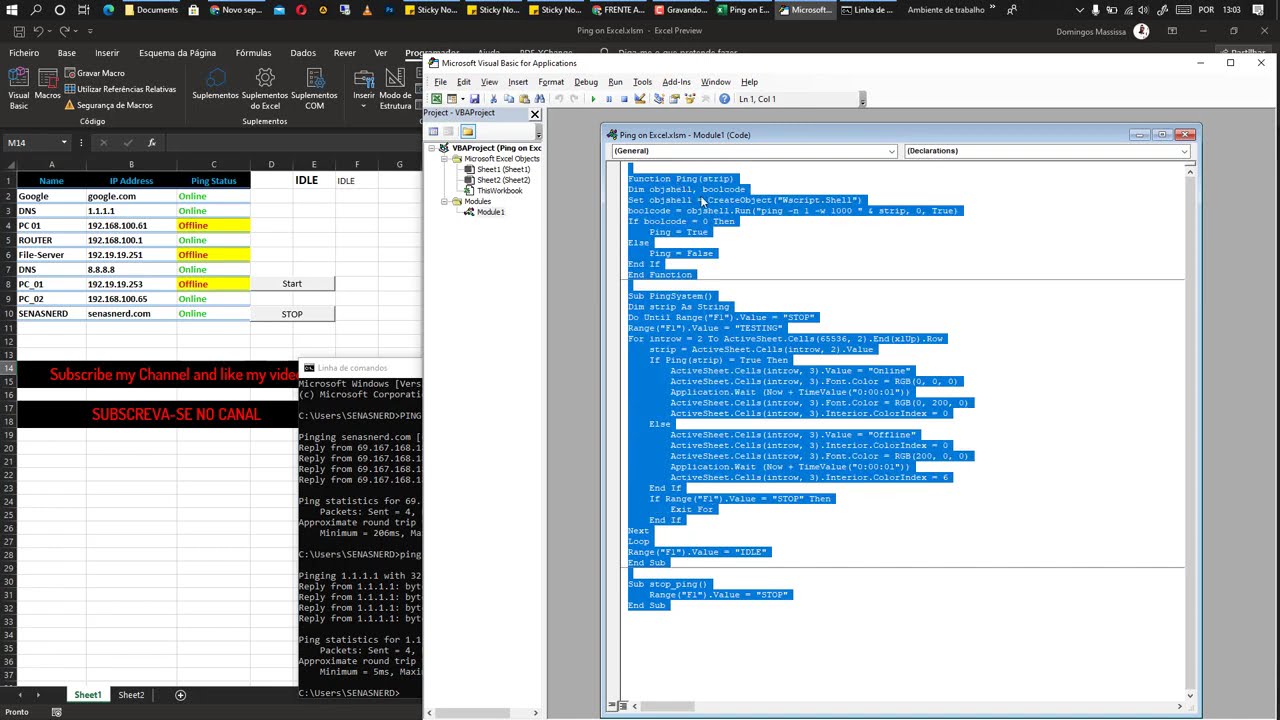Viewport: 1280px width, 720px height.
Task: Click Gravar Macro in Excel ribbon
Action: [95, 73]
